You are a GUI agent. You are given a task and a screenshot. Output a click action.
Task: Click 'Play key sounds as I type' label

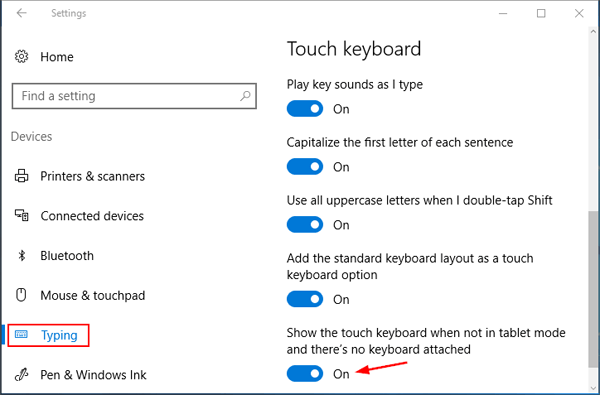[355, 85]
